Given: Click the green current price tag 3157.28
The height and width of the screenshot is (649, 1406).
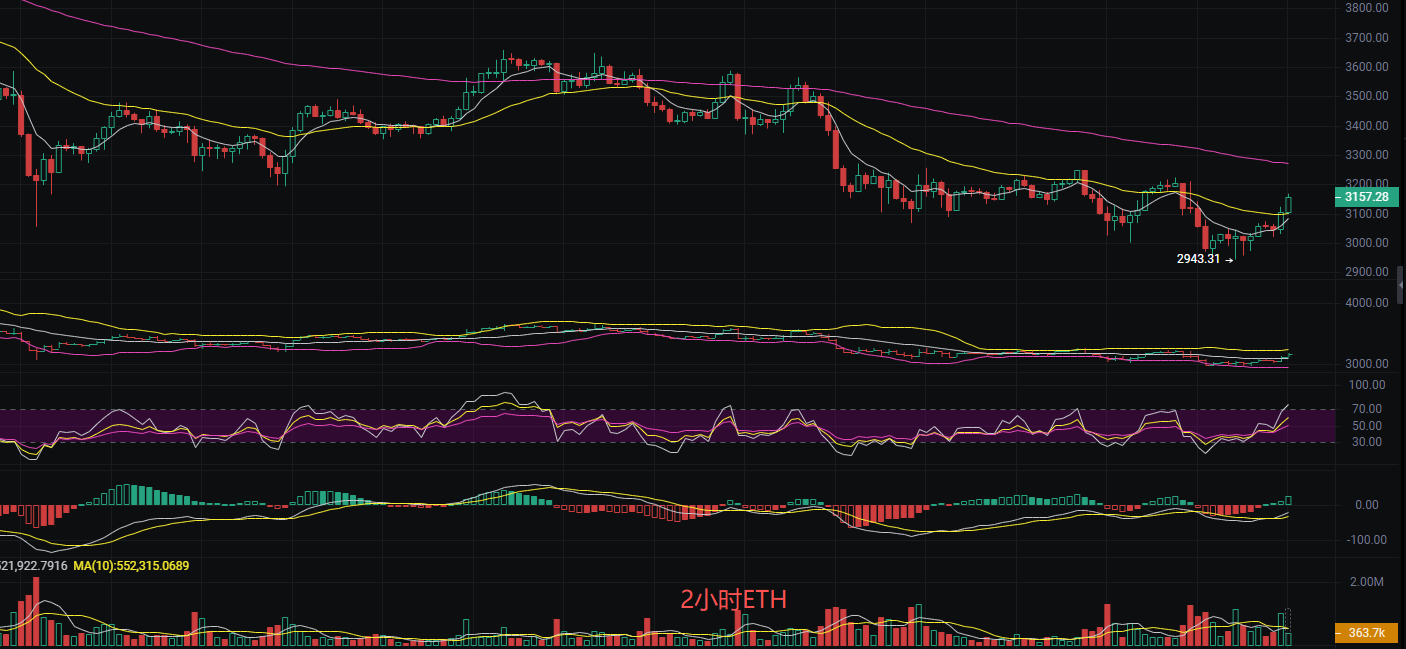Looking at the screenshot, I should click(x=1366, y=197).
